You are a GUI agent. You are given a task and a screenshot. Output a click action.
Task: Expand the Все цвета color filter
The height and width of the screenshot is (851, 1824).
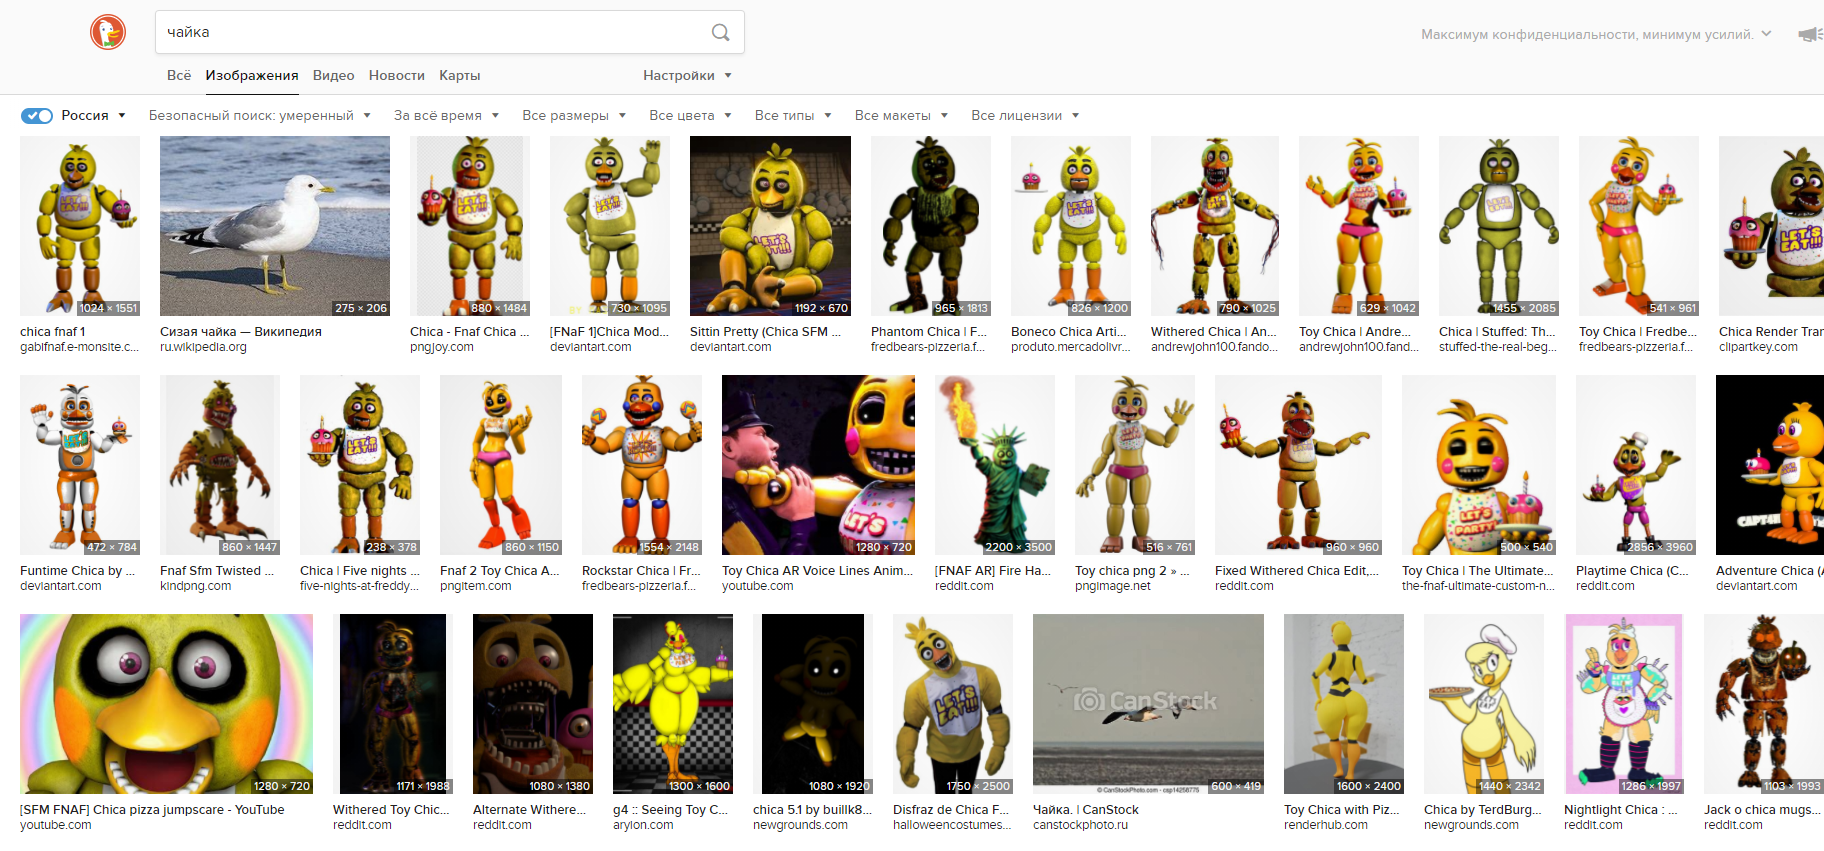pos(690,115)
